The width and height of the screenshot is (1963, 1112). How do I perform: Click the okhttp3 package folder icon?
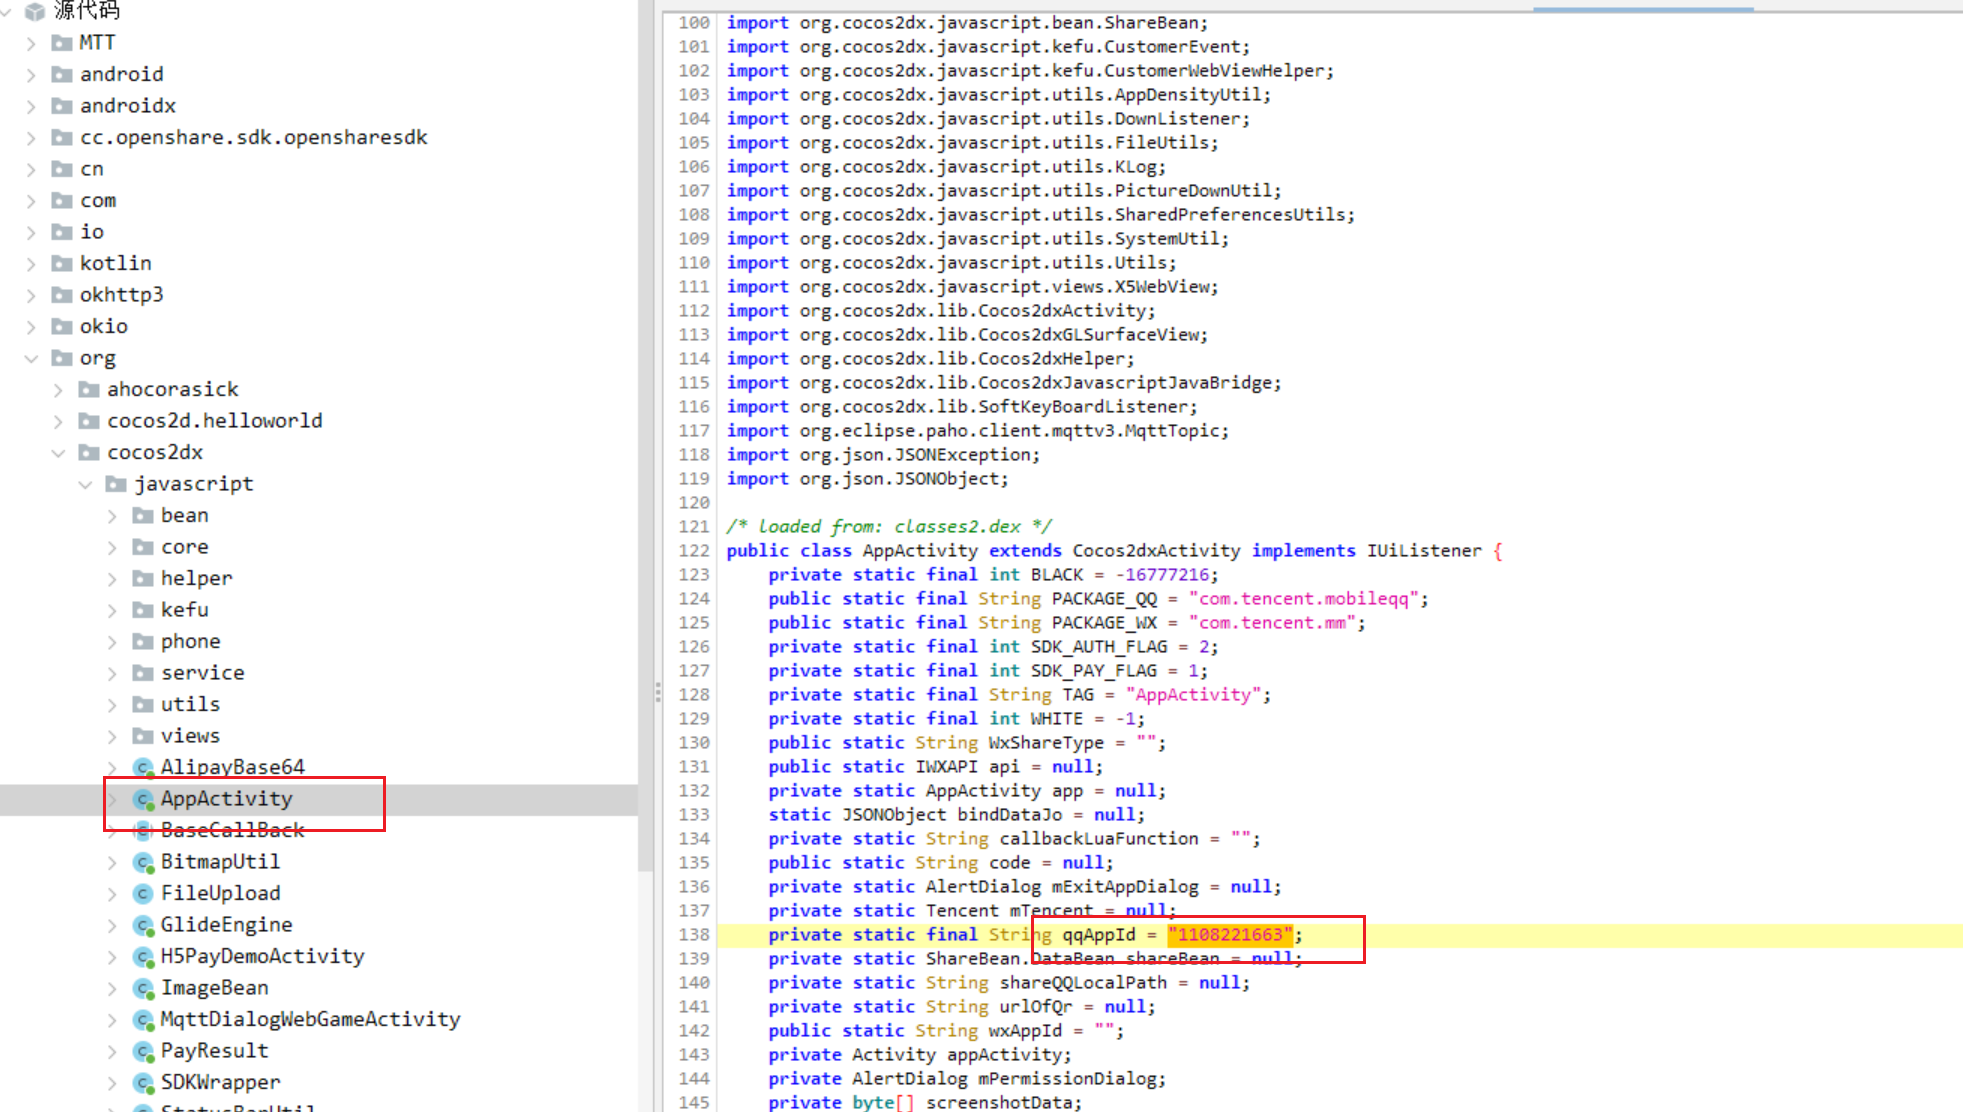point(62,295)
